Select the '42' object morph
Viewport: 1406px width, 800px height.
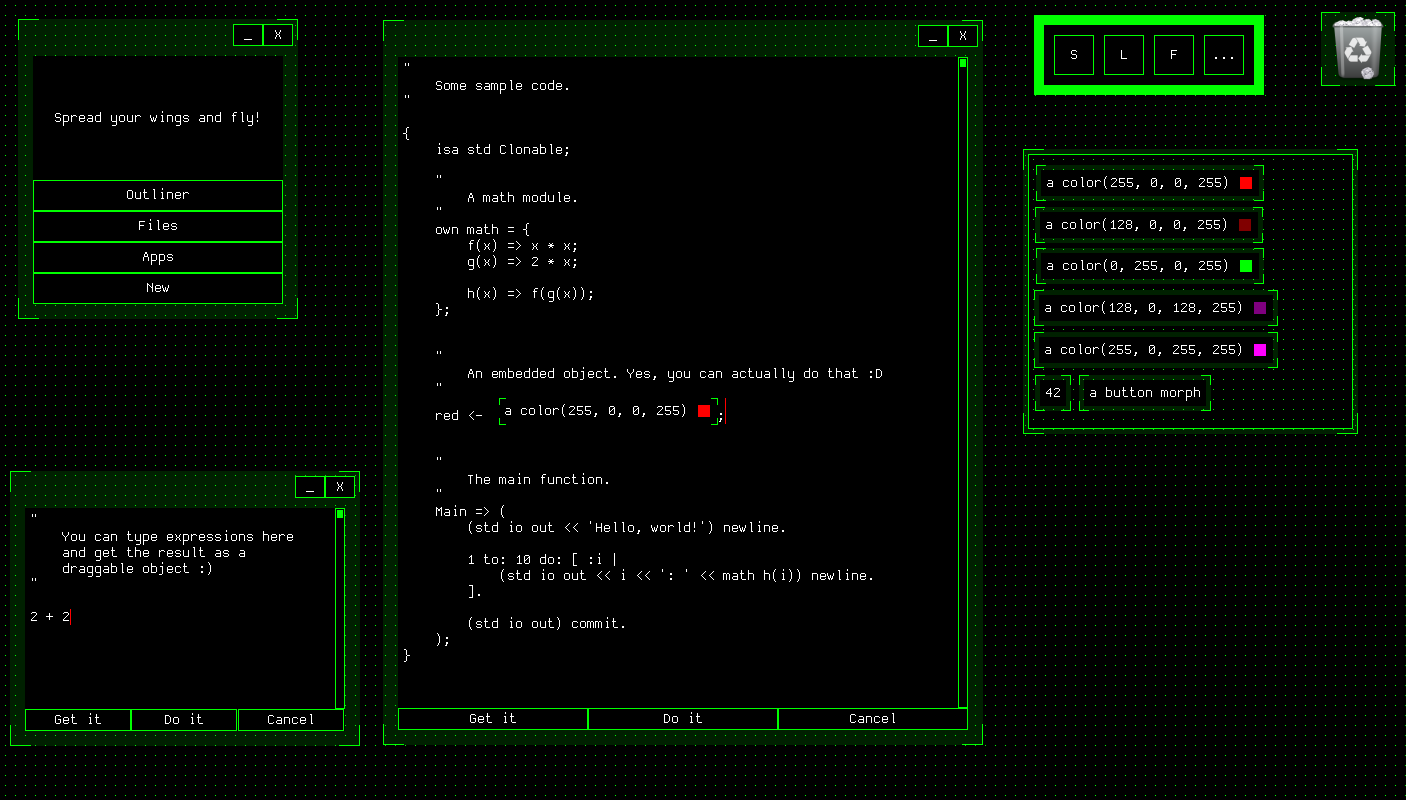coord(1053,393)
